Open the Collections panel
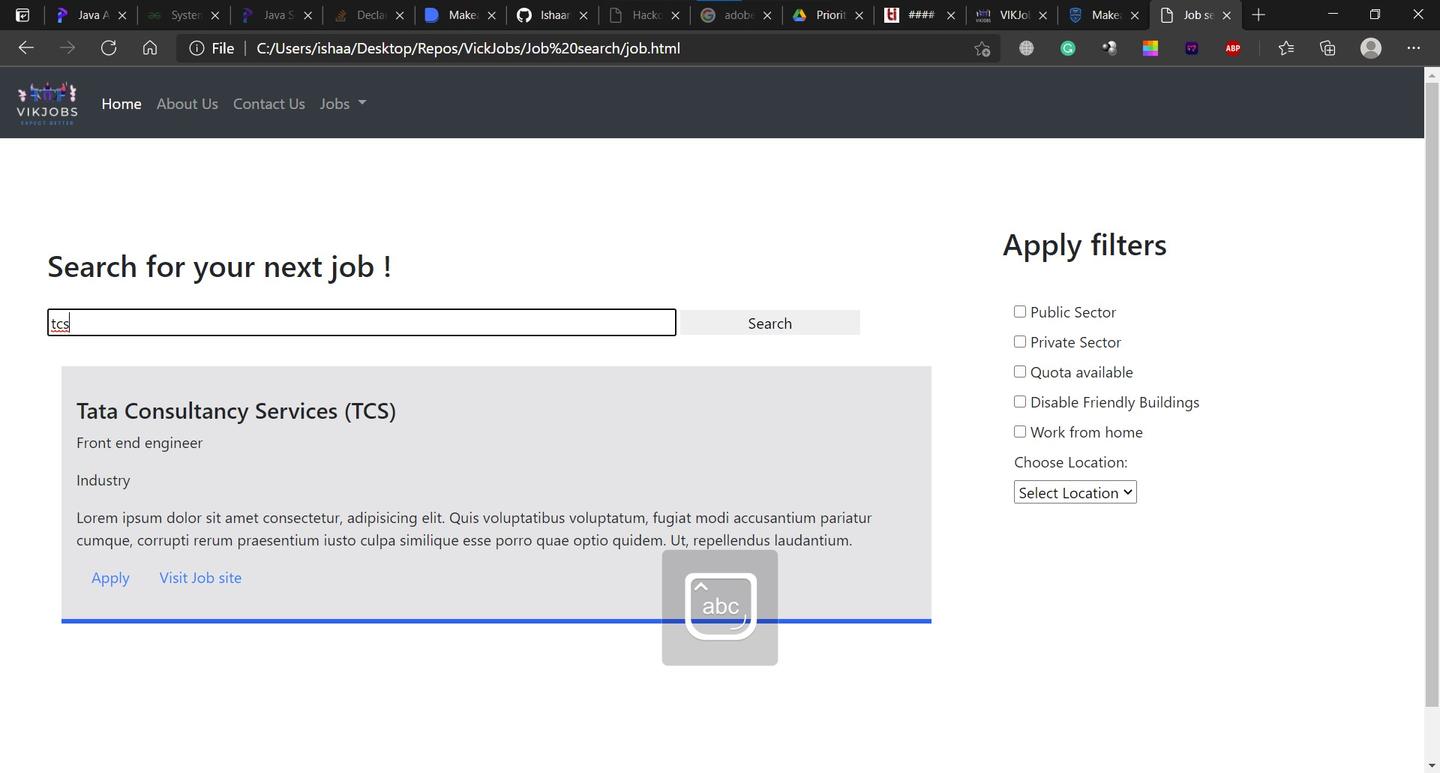Viewport: 1440px width, 773px height. click(x=1327, y=48)
